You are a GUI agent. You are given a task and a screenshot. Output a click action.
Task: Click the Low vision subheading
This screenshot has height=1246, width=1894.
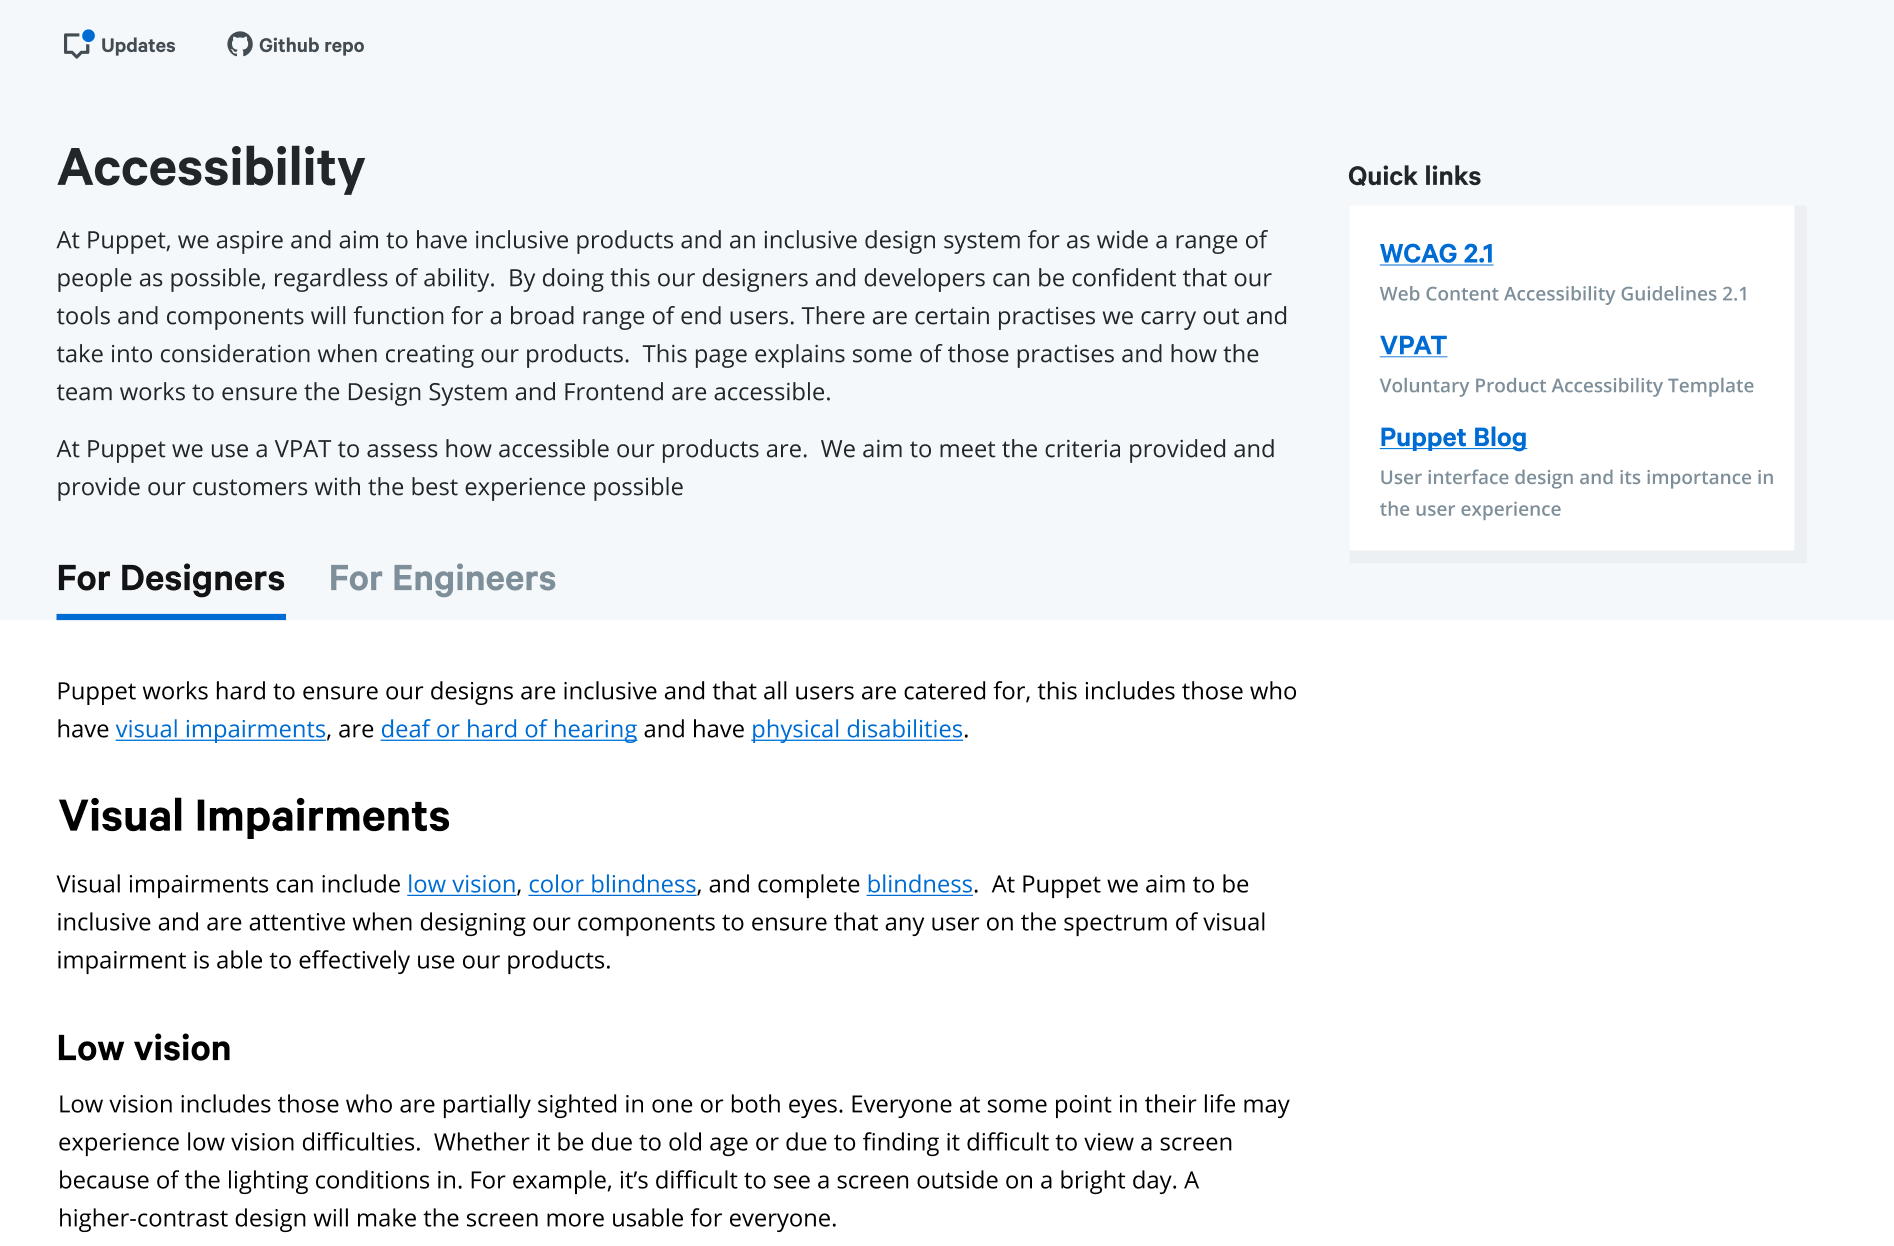144,1048
